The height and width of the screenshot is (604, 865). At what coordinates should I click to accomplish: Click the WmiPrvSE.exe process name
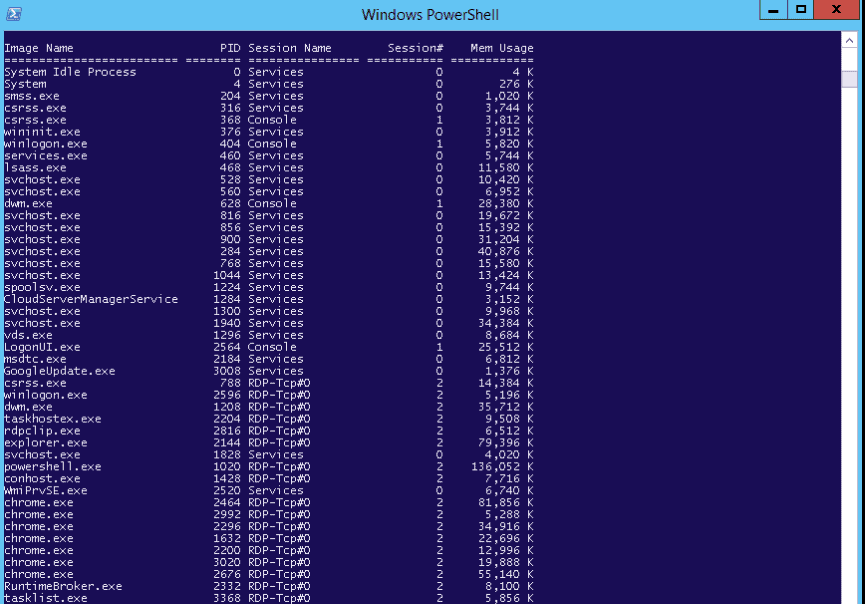[46, 491]
